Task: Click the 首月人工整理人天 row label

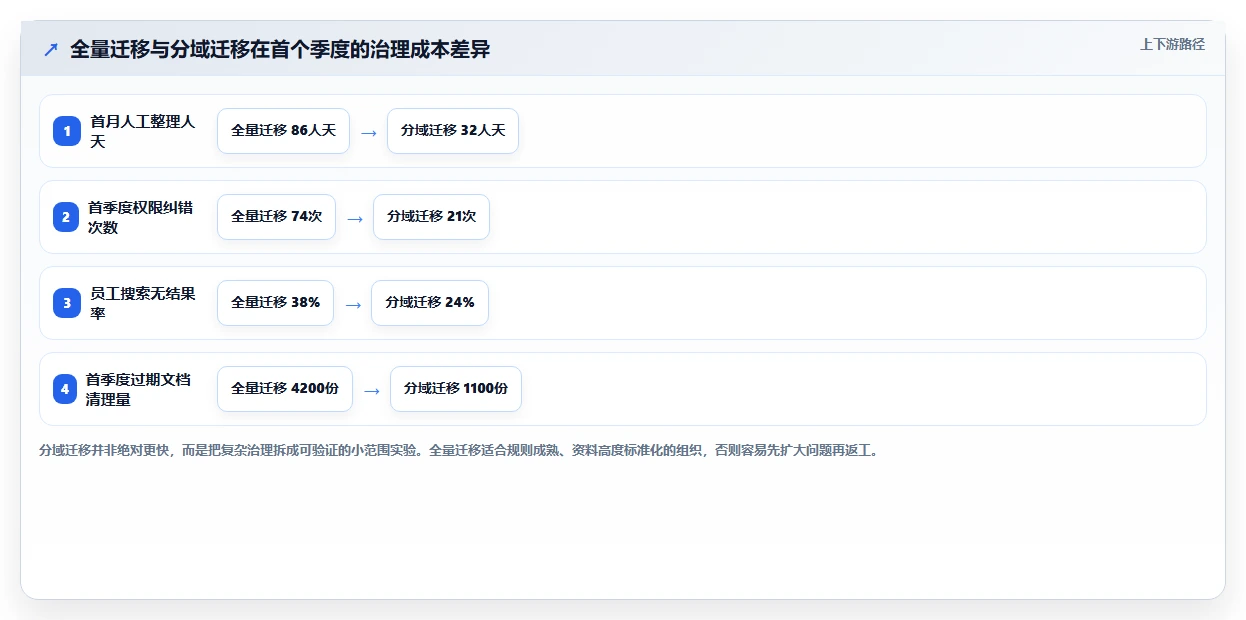Action: (x=143, y=131)
